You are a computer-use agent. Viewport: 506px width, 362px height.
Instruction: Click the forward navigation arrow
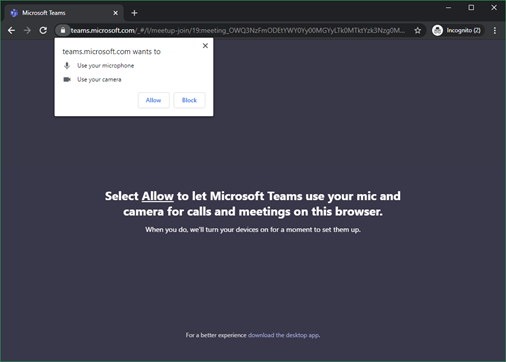click(x=27, y=30)
